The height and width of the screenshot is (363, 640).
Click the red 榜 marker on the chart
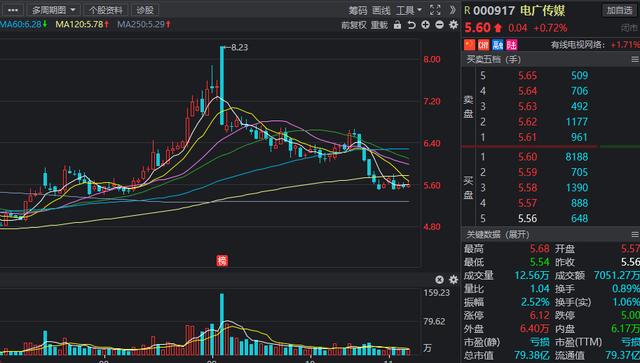tap(222, 260)
